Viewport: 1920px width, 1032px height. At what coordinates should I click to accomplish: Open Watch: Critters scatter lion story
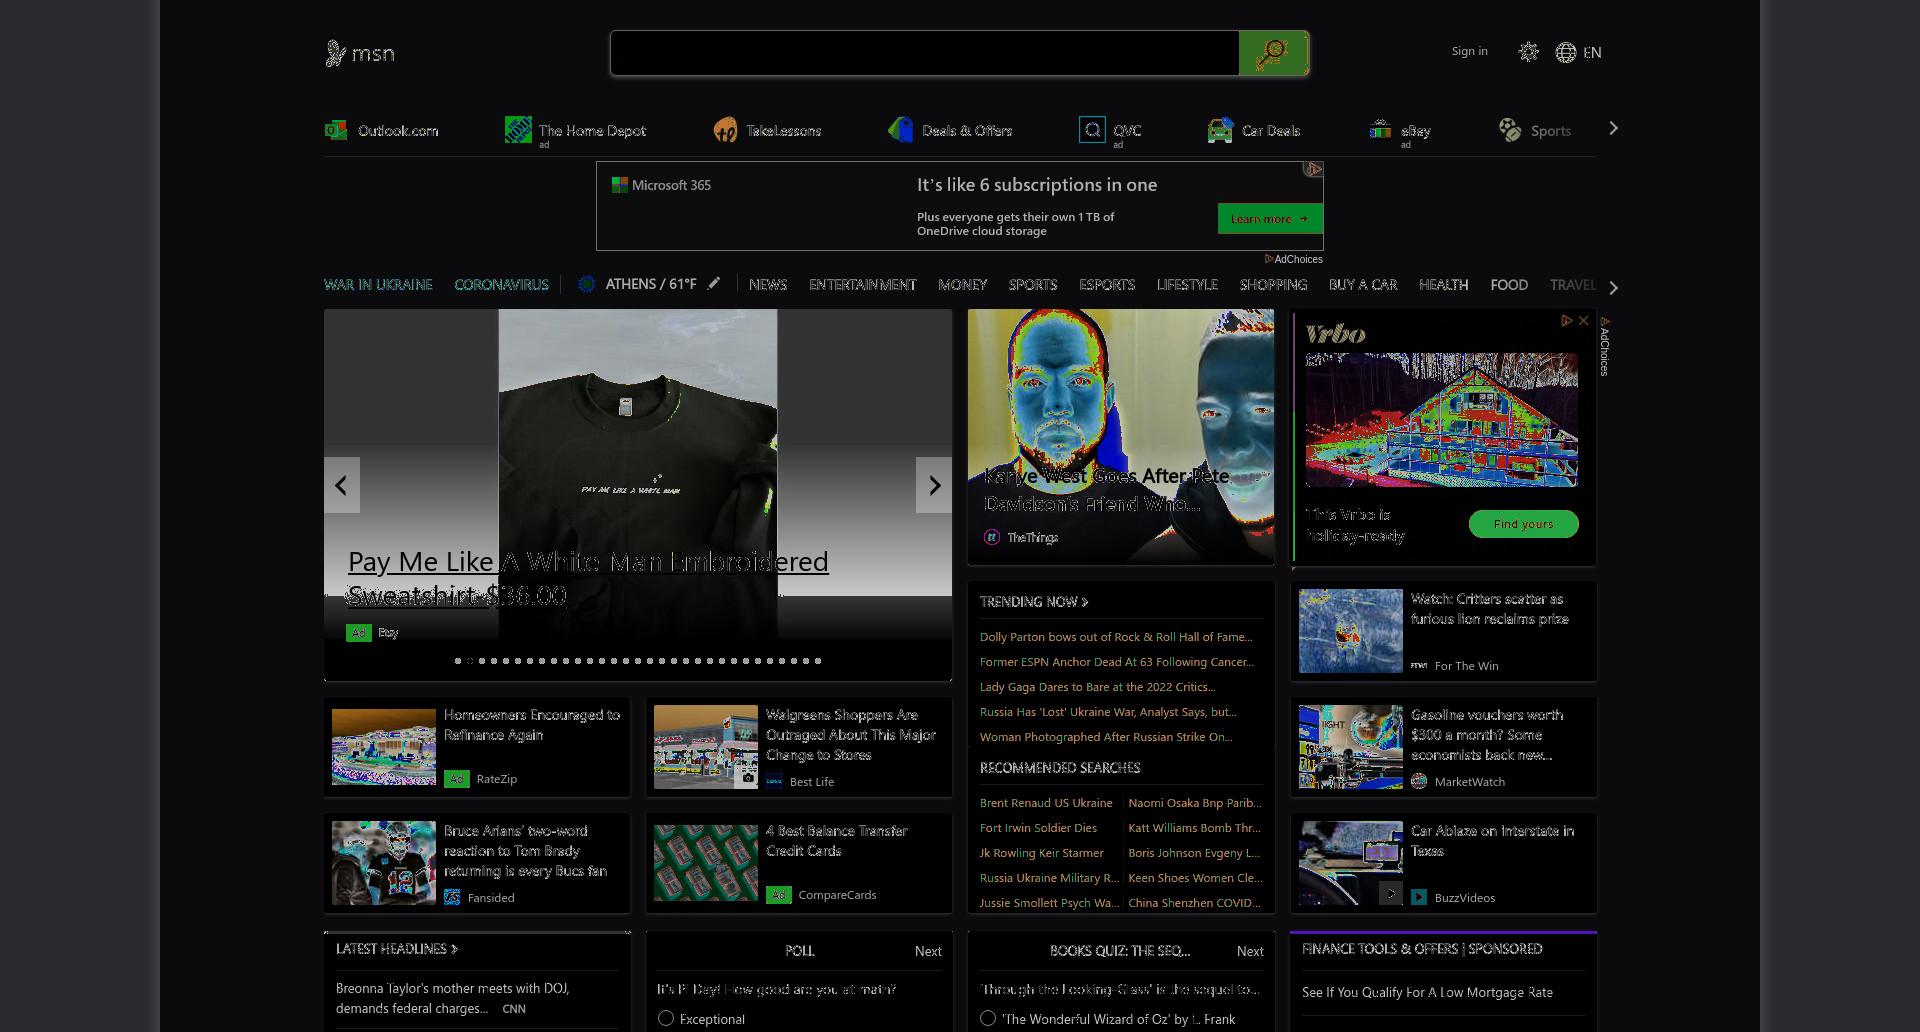[x=1489, y=608]
